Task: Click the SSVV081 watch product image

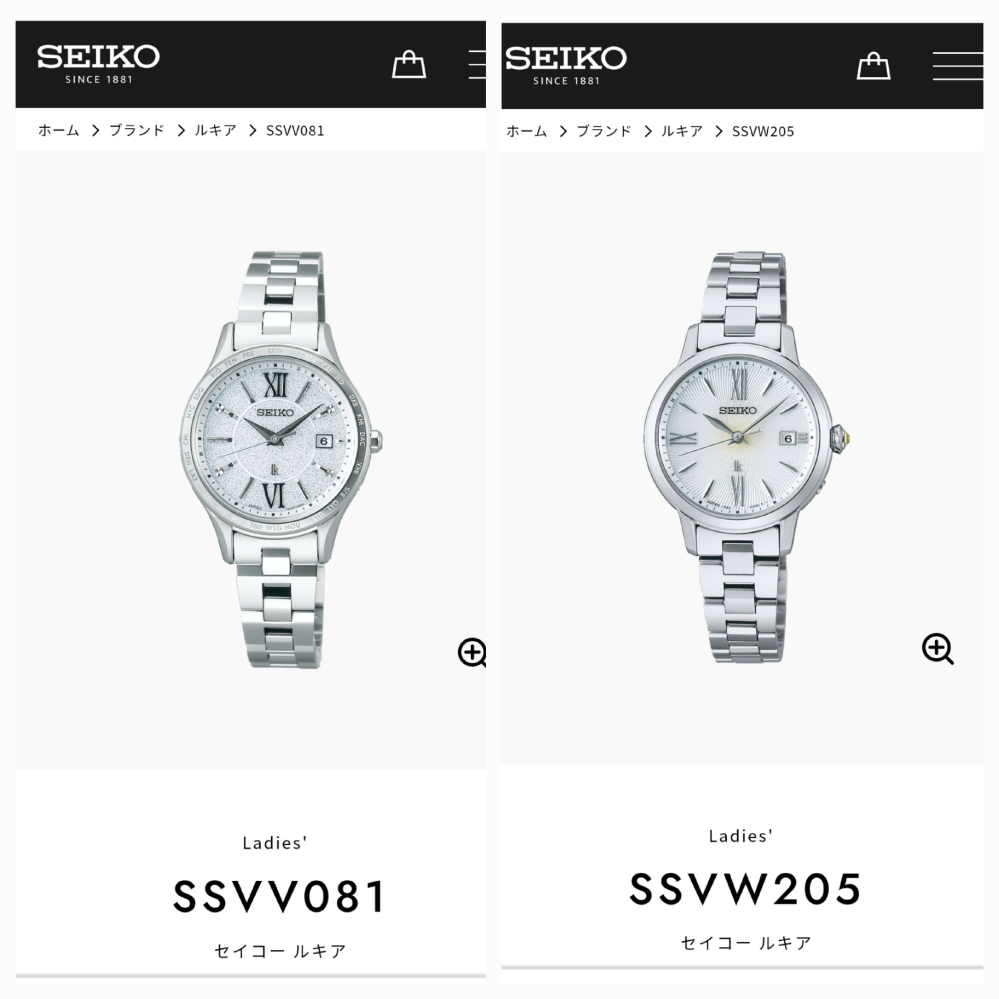Action: (x=281, y=459)
